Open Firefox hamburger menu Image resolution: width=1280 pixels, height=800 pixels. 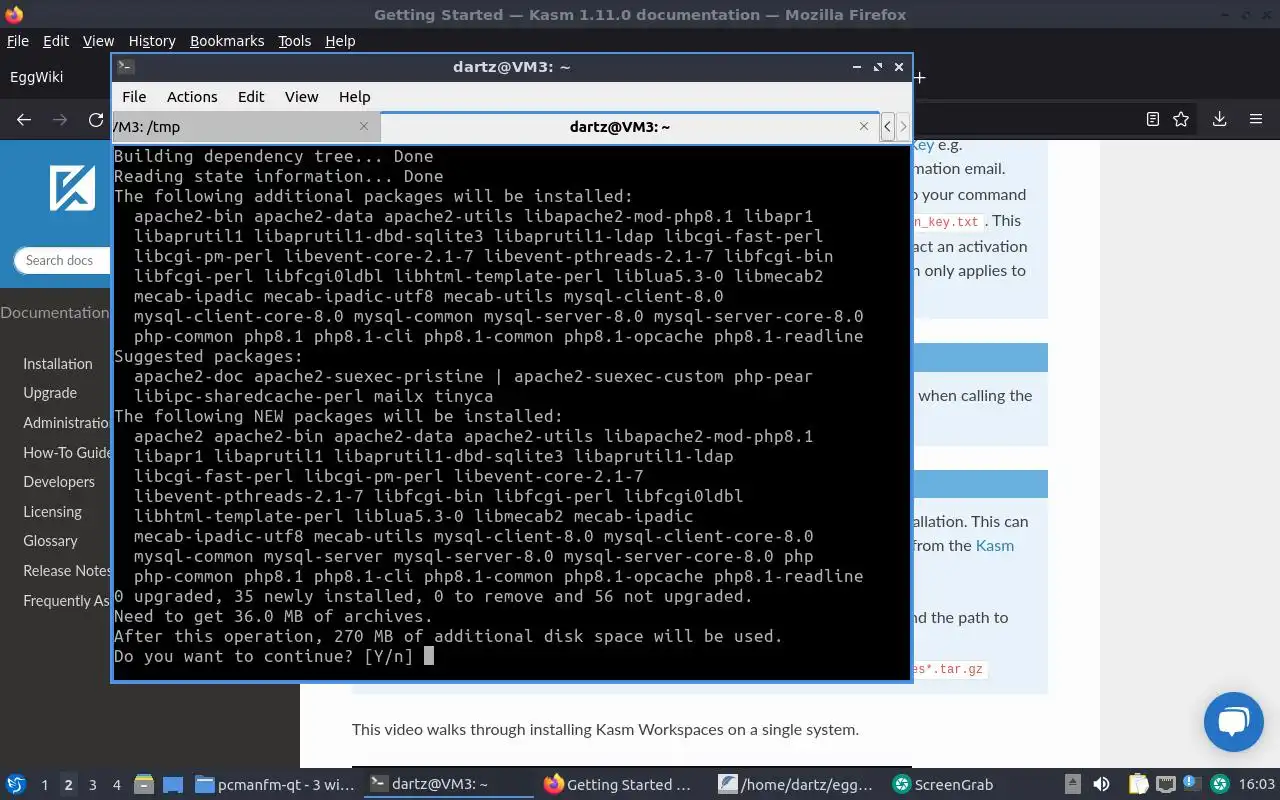pyautogui.click(x=1256, y=119)
